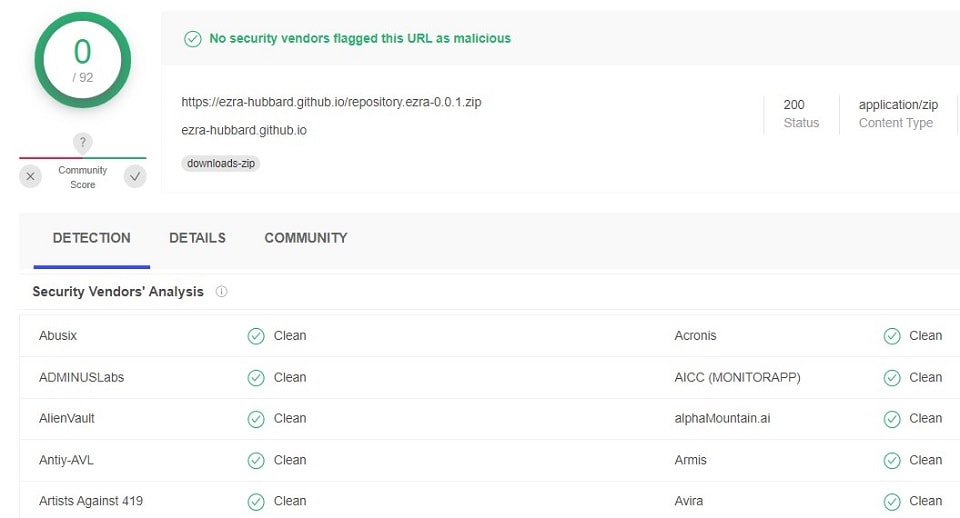
Task: Click the Clean check icon for Acronis
Action: [892, 336]
